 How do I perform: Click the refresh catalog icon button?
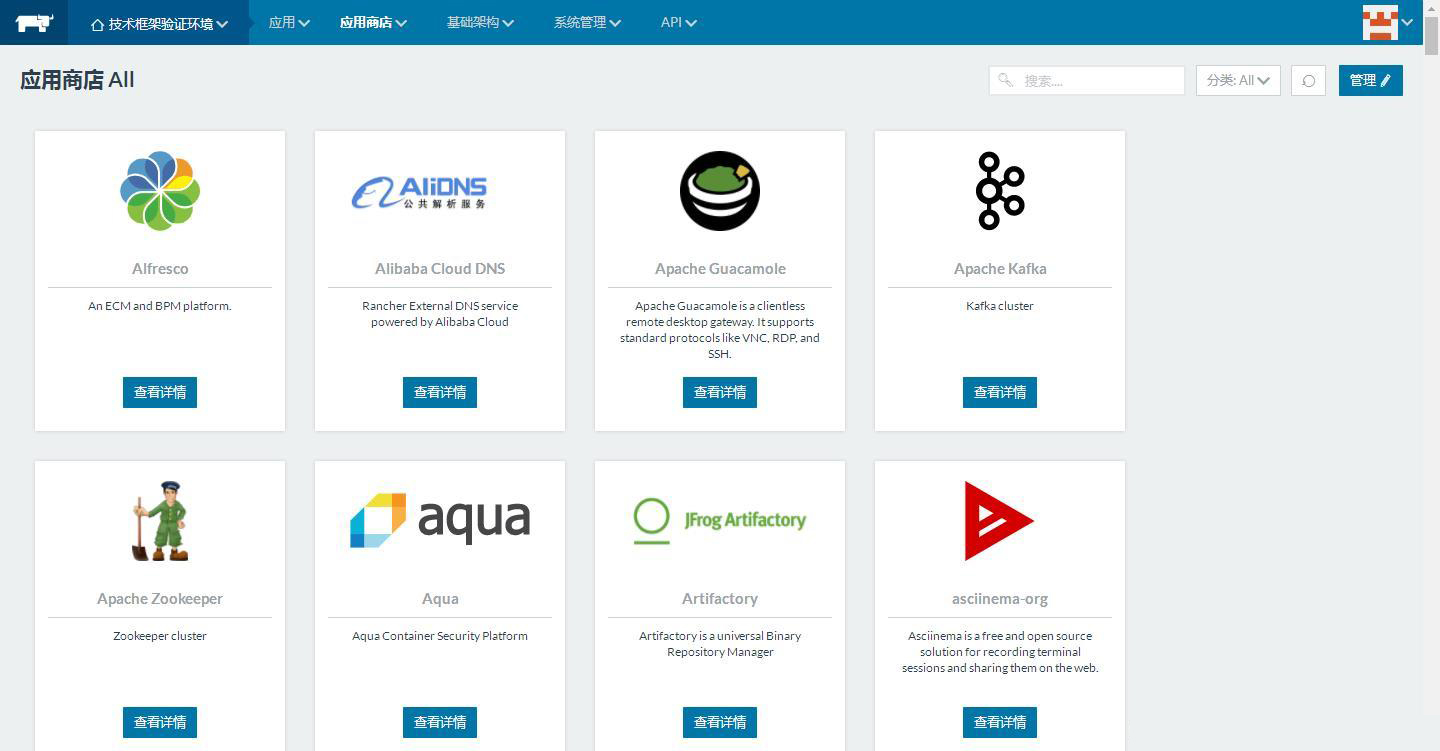click(x=1308, y=80)
